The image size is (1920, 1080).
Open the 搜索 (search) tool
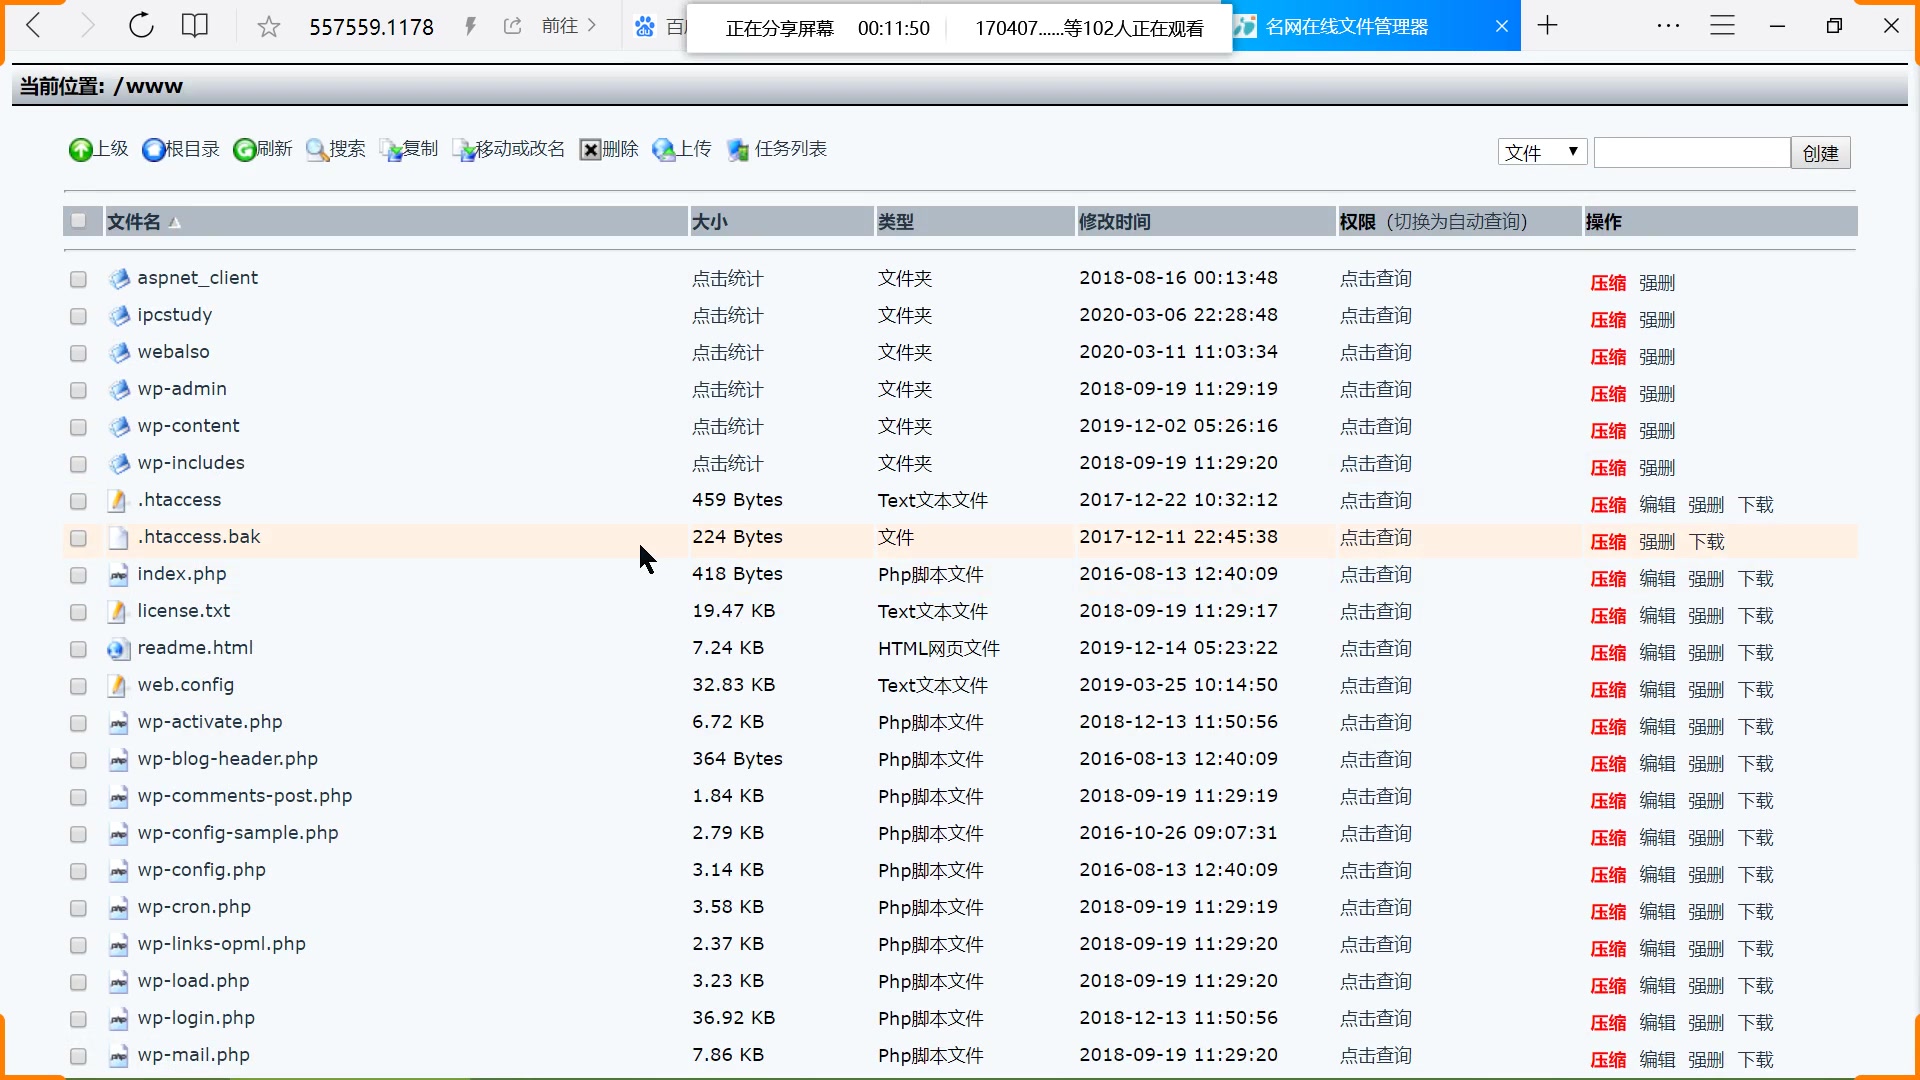tap(318, 150)
